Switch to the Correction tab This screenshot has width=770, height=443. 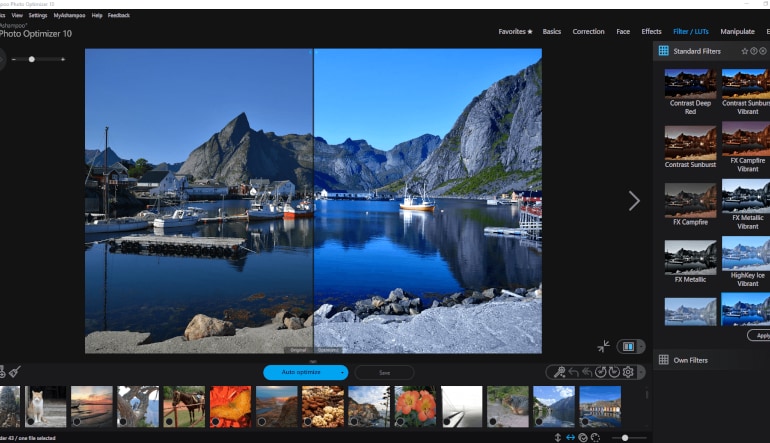click(x=588, y=31)
